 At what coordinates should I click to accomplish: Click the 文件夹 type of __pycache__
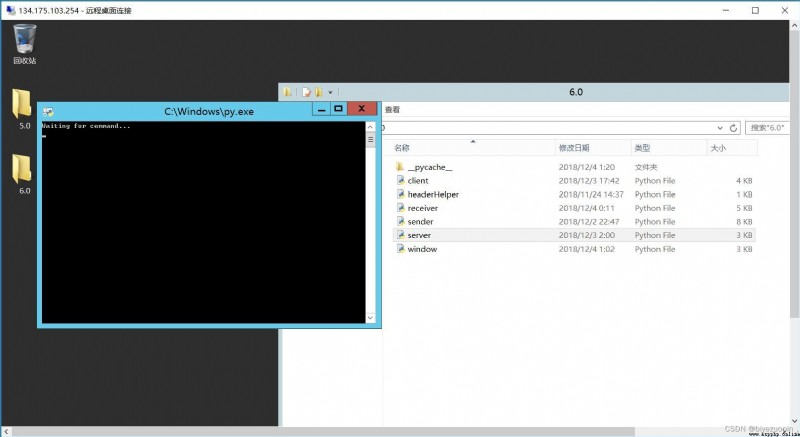tap(646, 167)
